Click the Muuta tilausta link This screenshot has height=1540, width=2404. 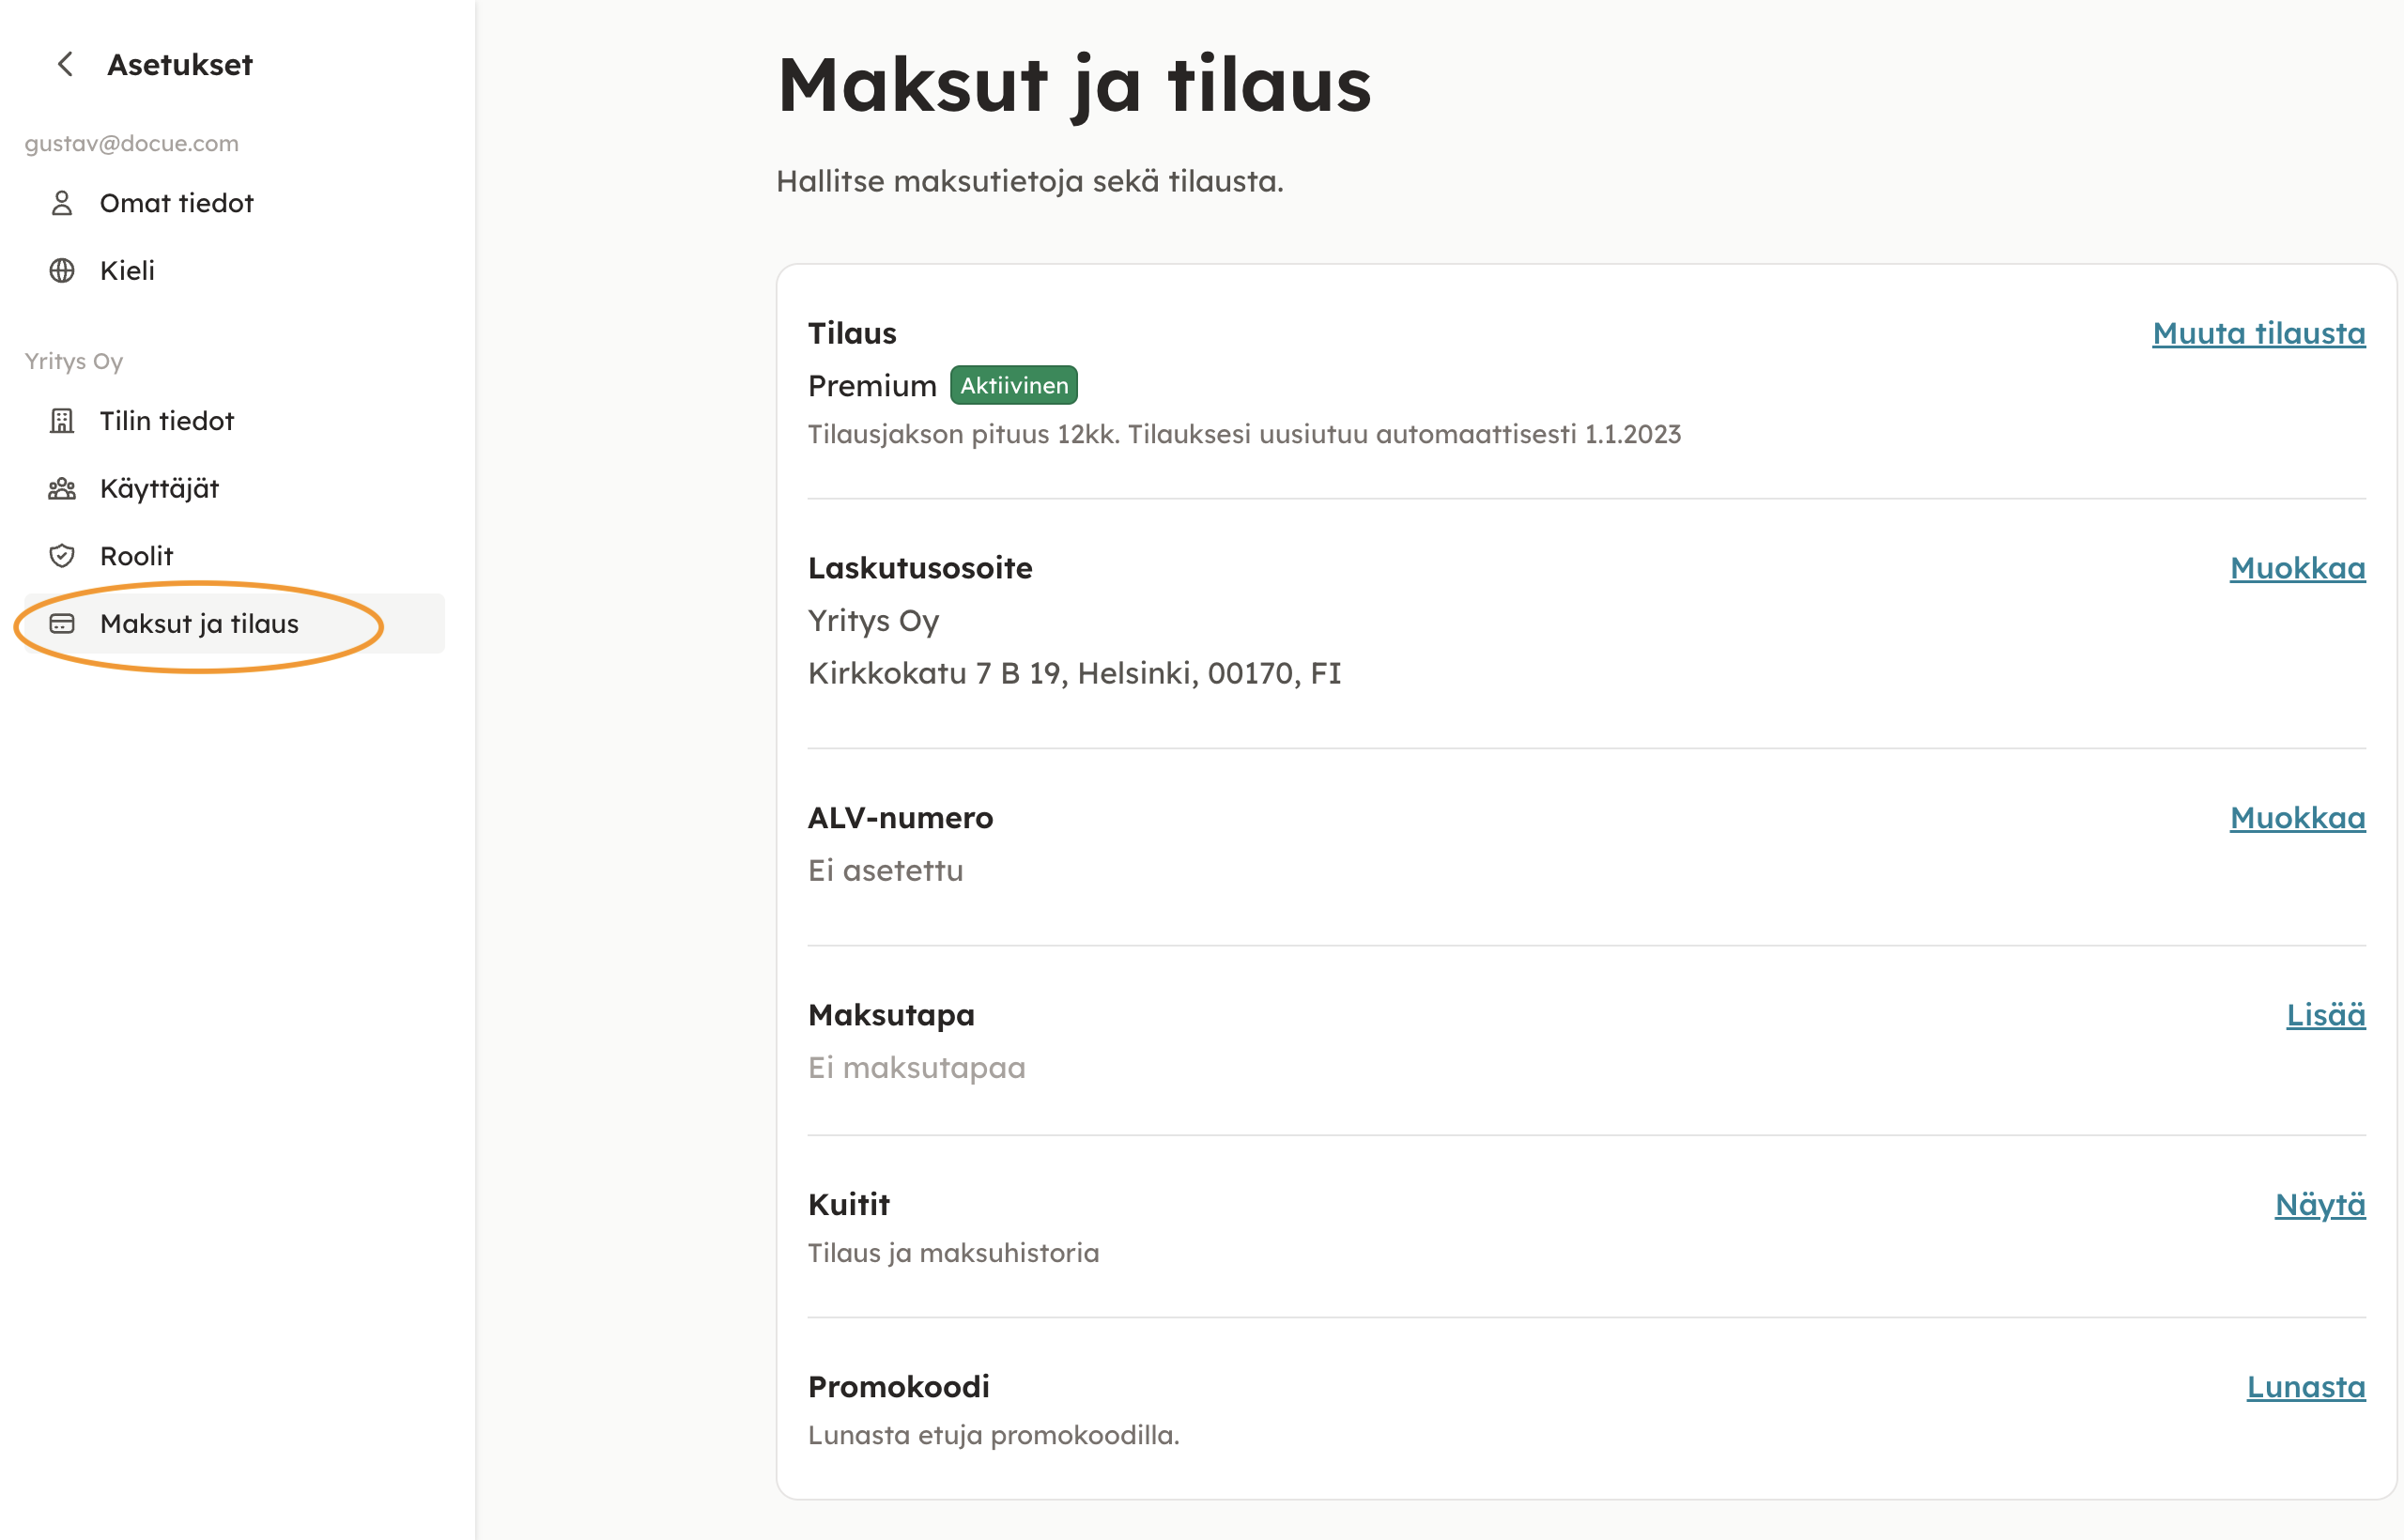(2258, 333)
